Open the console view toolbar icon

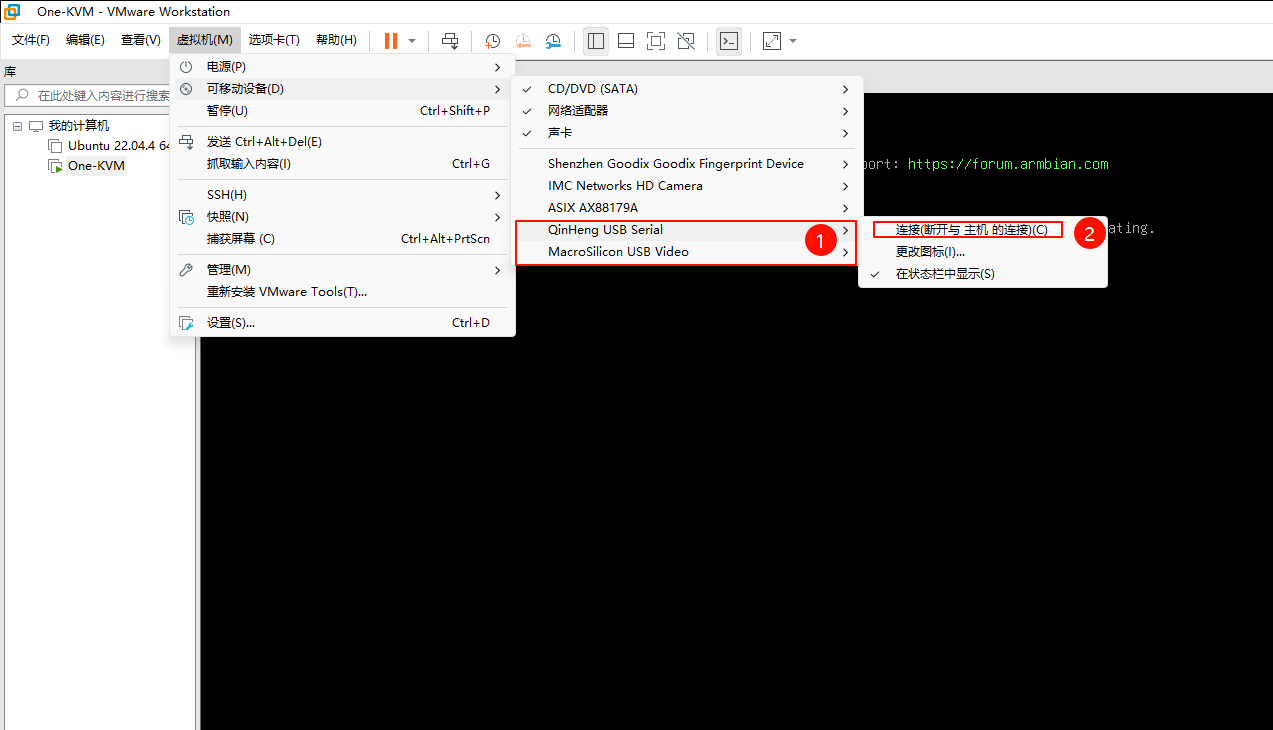pyautogui.click(x=729, y=41)
